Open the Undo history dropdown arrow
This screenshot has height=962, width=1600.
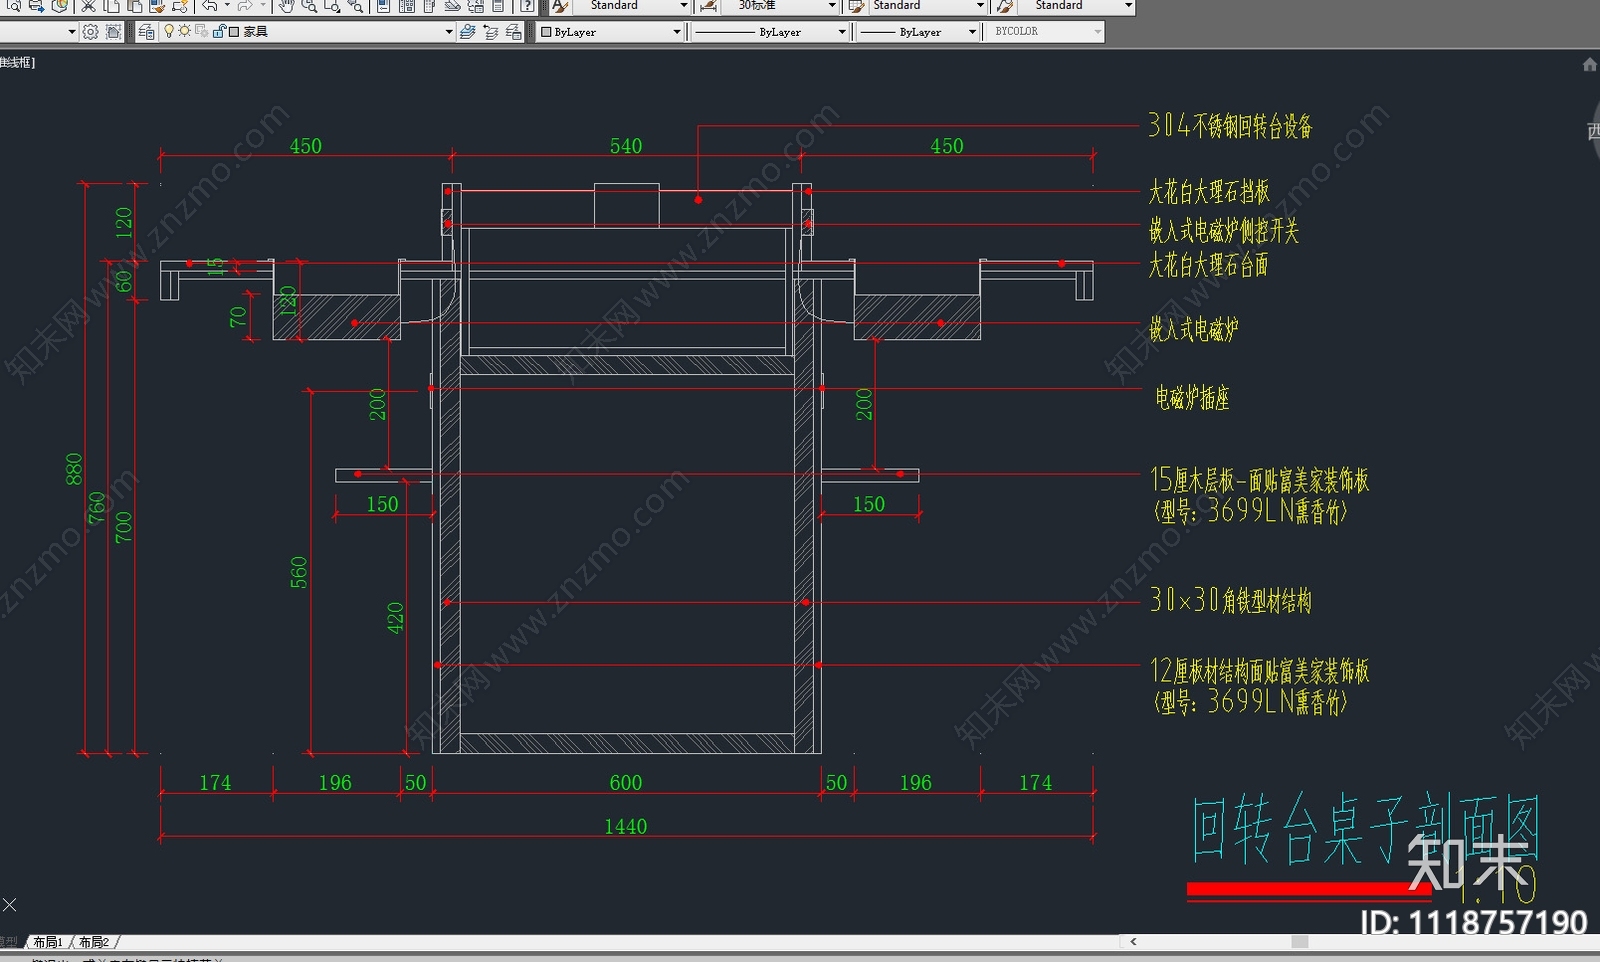pyautogui.click(x=227, y=6)
